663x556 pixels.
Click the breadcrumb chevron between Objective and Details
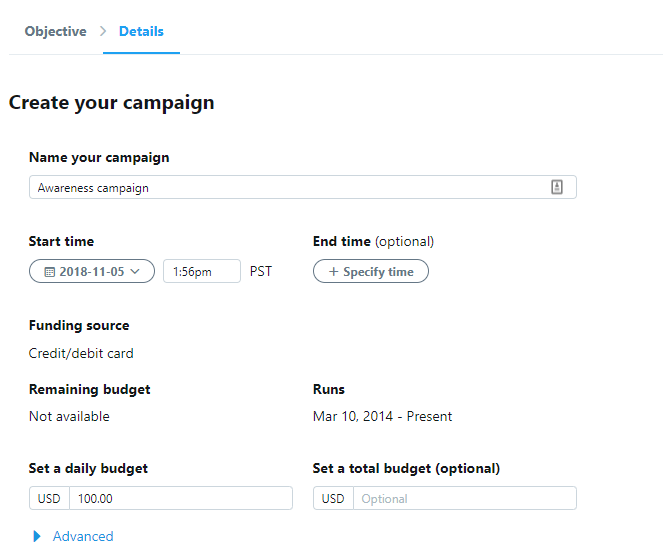103,31
